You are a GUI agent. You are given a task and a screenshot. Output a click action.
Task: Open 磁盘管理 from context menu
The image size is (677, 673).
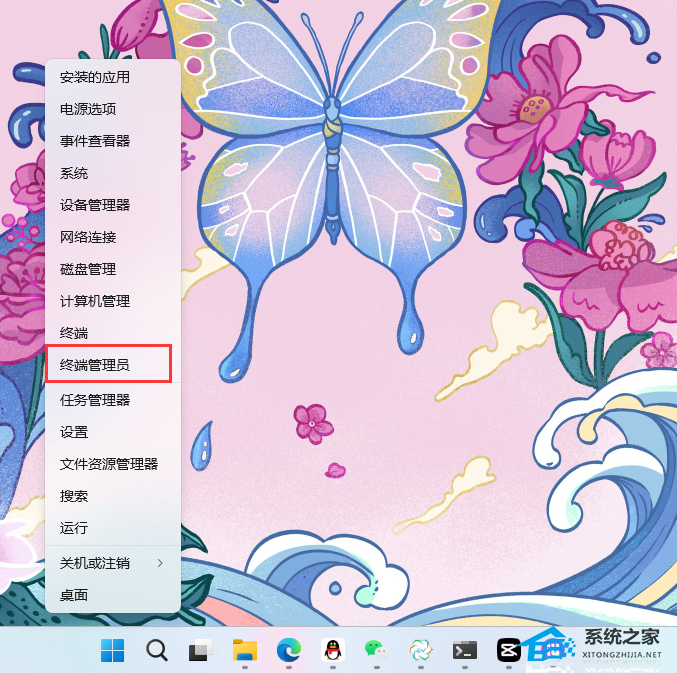click(x=88, y=269)
